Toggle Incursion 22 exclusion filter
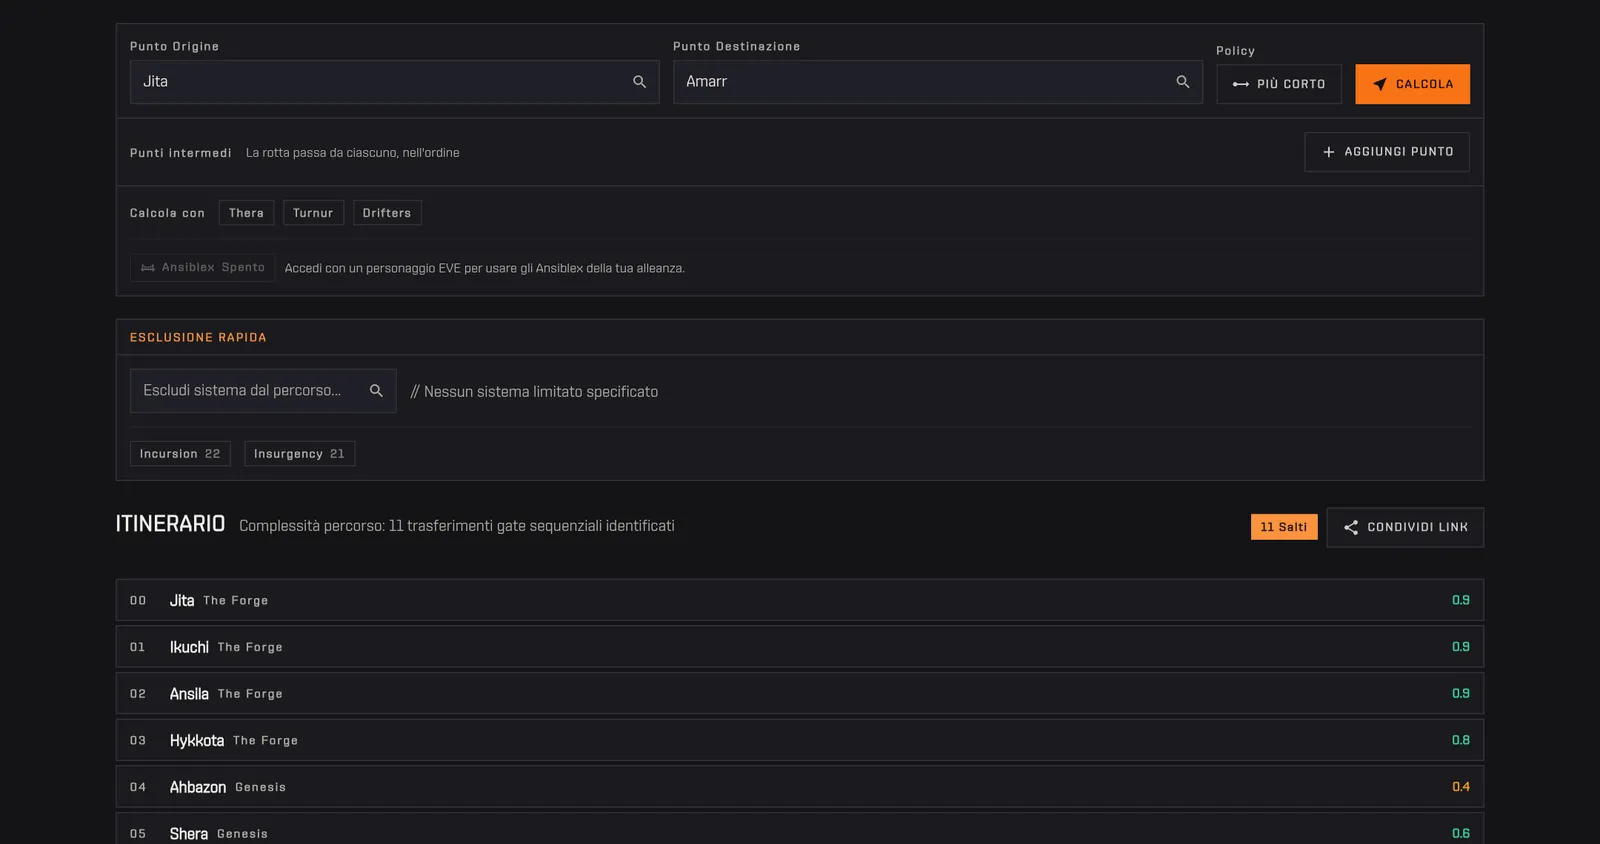 pos(180,454)
